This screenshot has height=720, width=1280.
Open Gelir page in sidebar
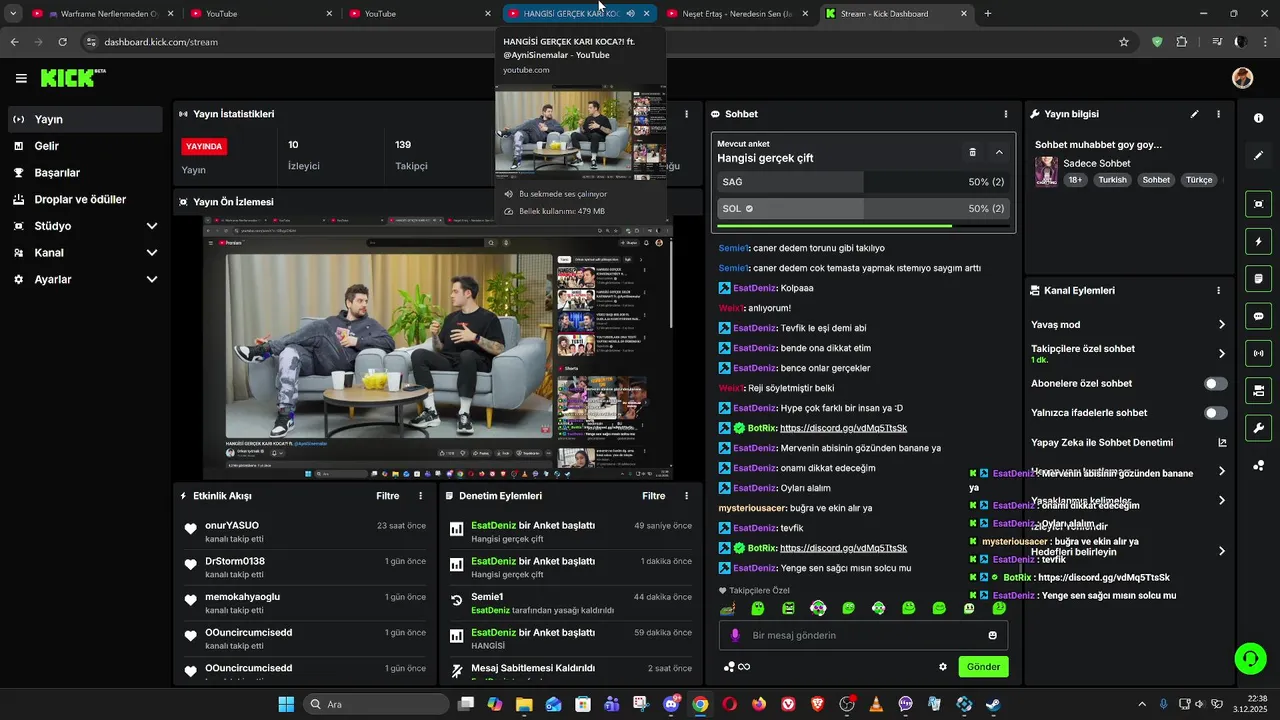click(x=85, y=146)
